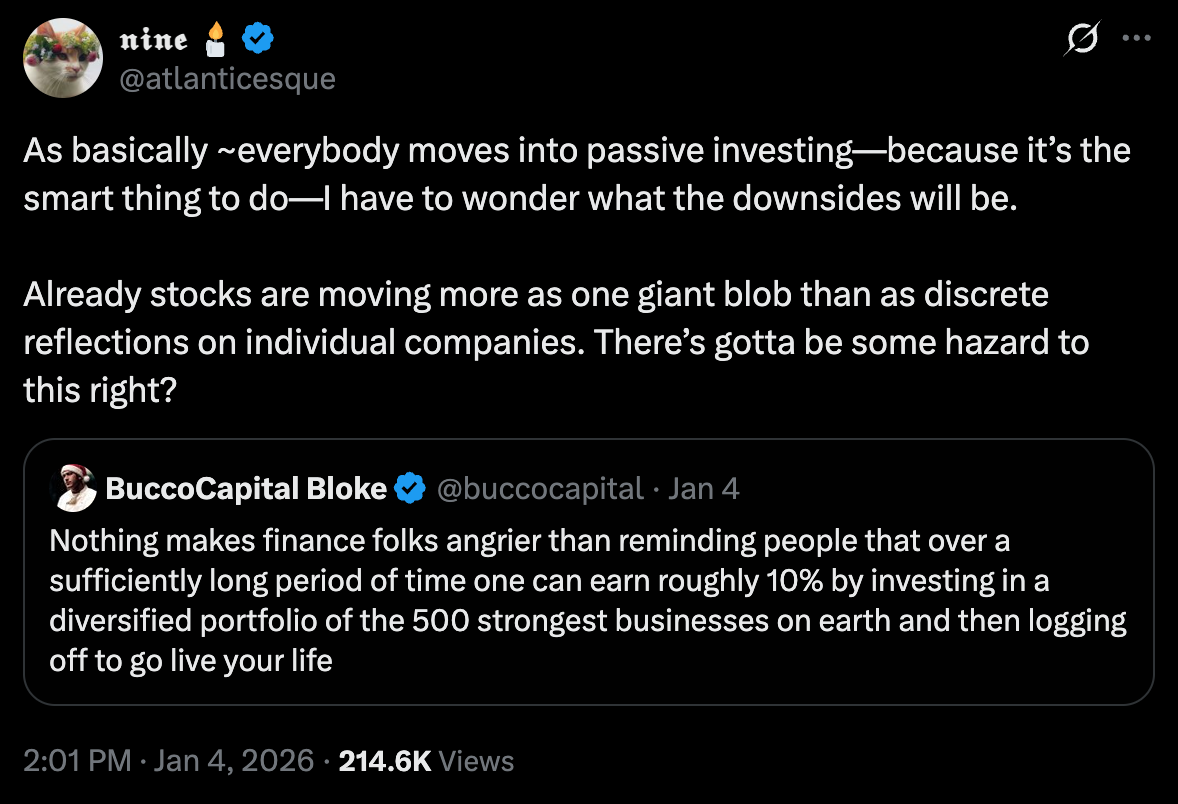Open nine's cat profile picture
Viewport: 1178px width, 804px height.
[63, 58]
